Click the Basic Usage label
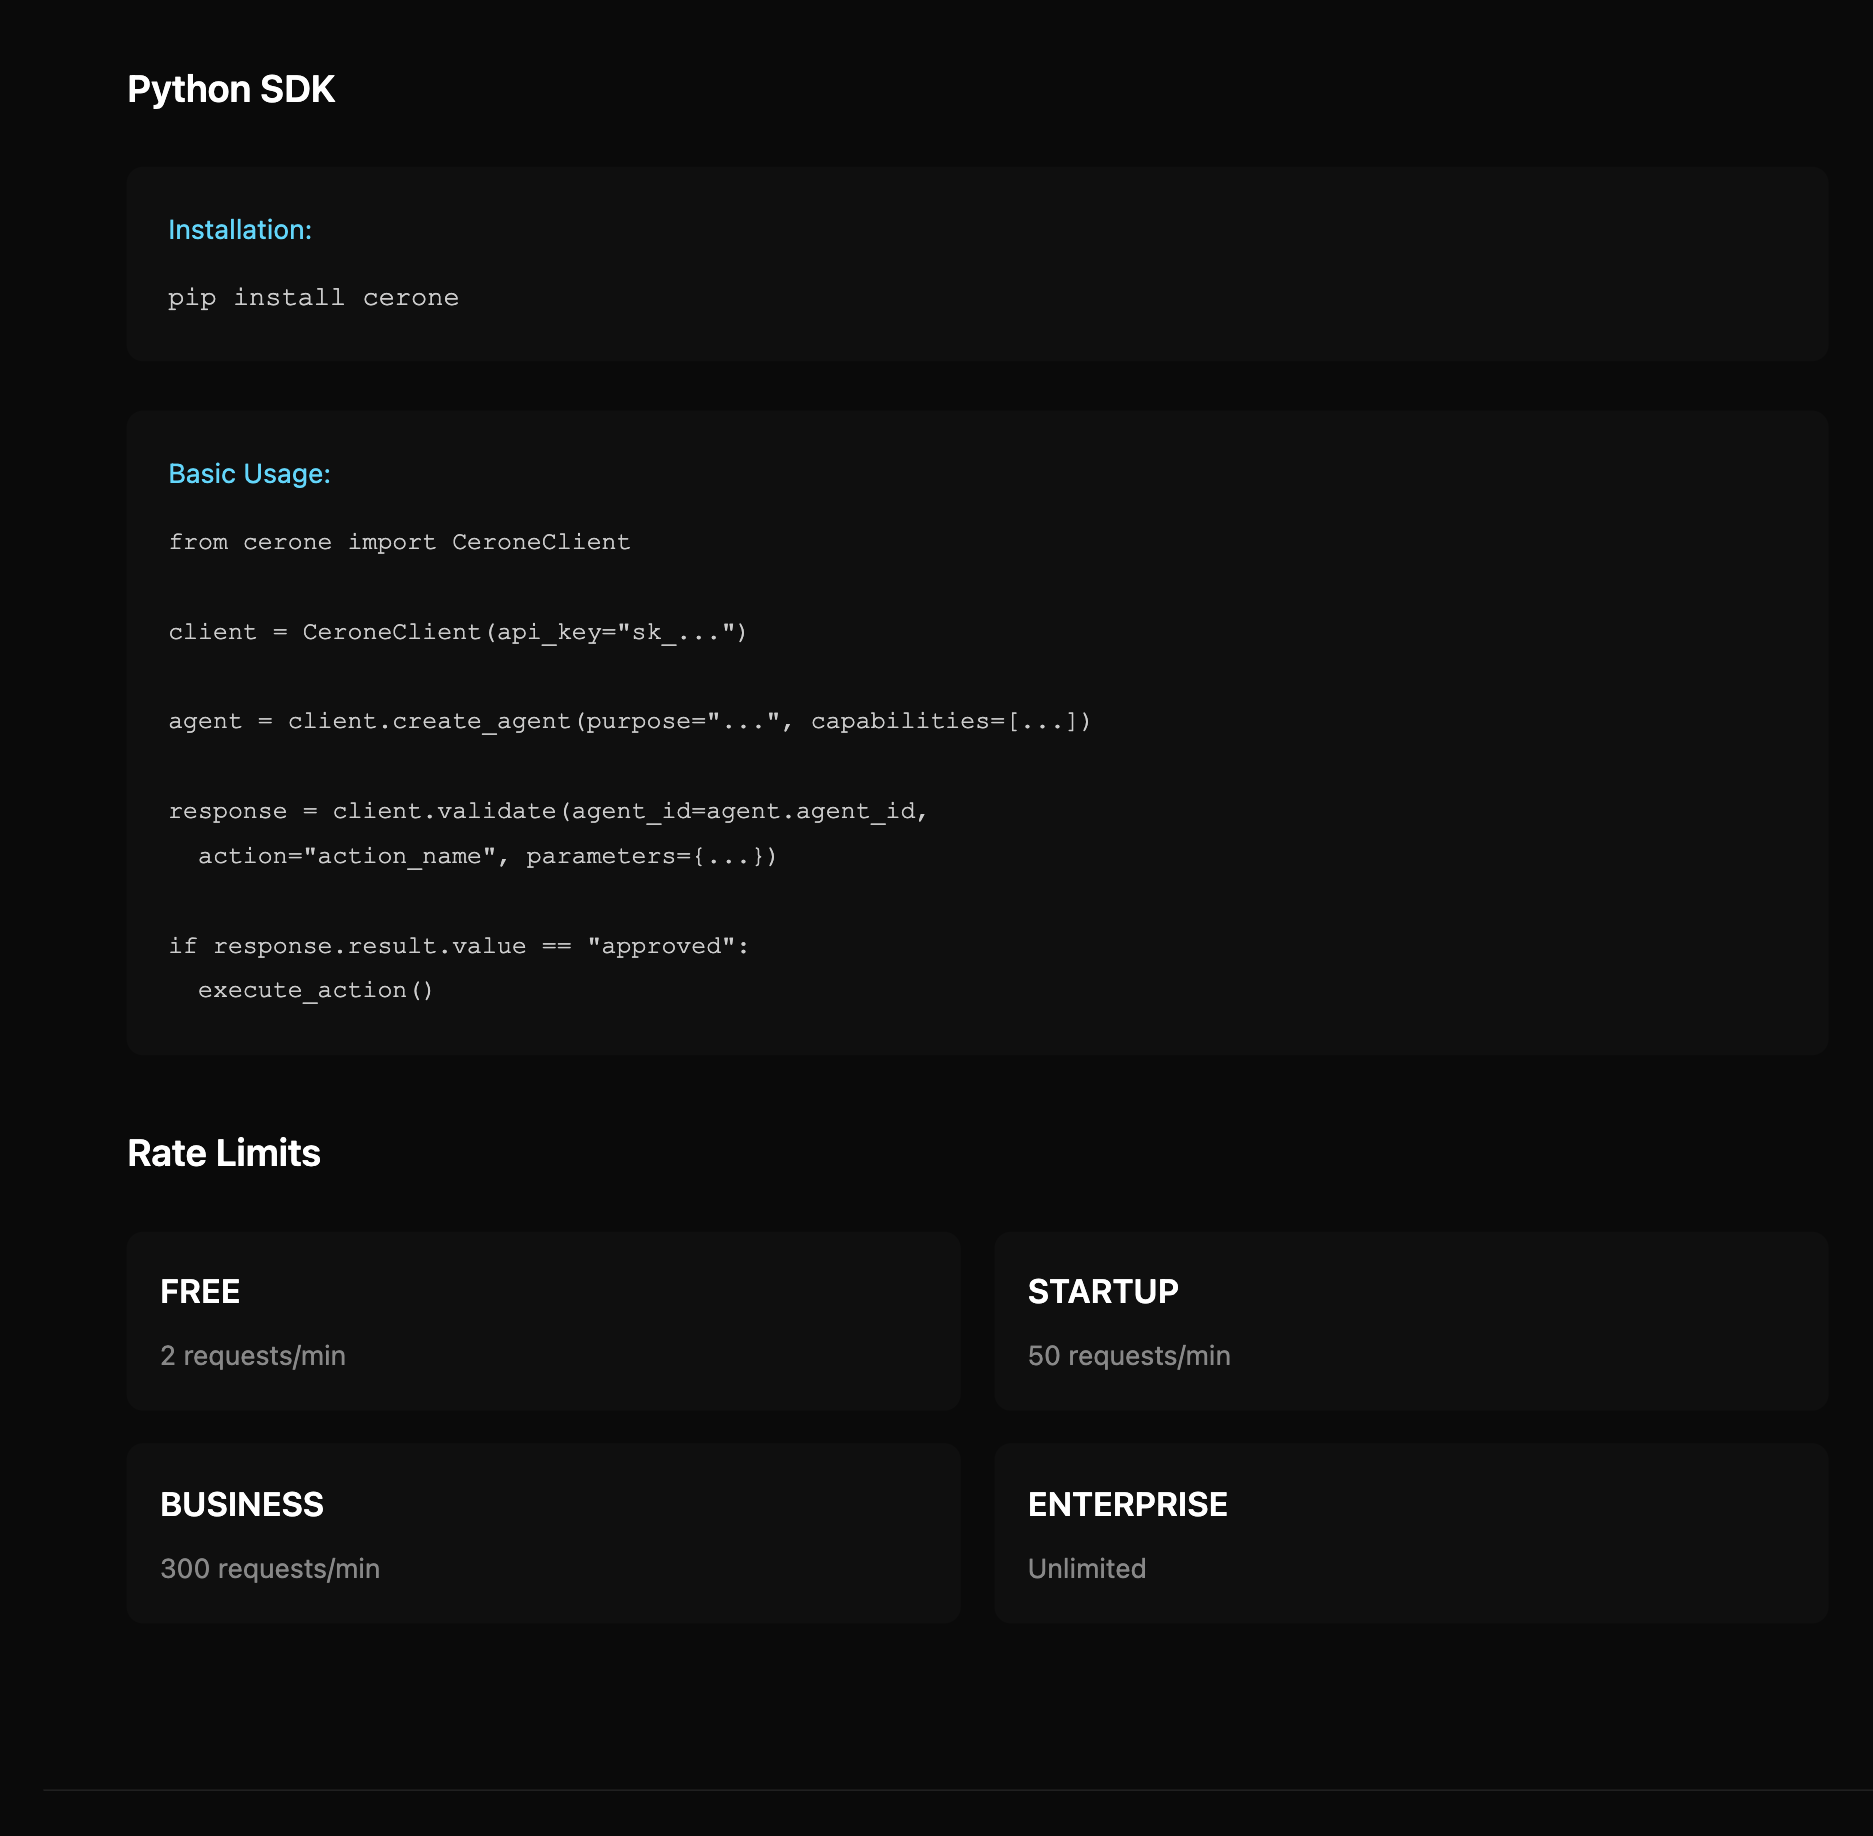Viewport: 1873px width, 1836px height. coord(249,474)
